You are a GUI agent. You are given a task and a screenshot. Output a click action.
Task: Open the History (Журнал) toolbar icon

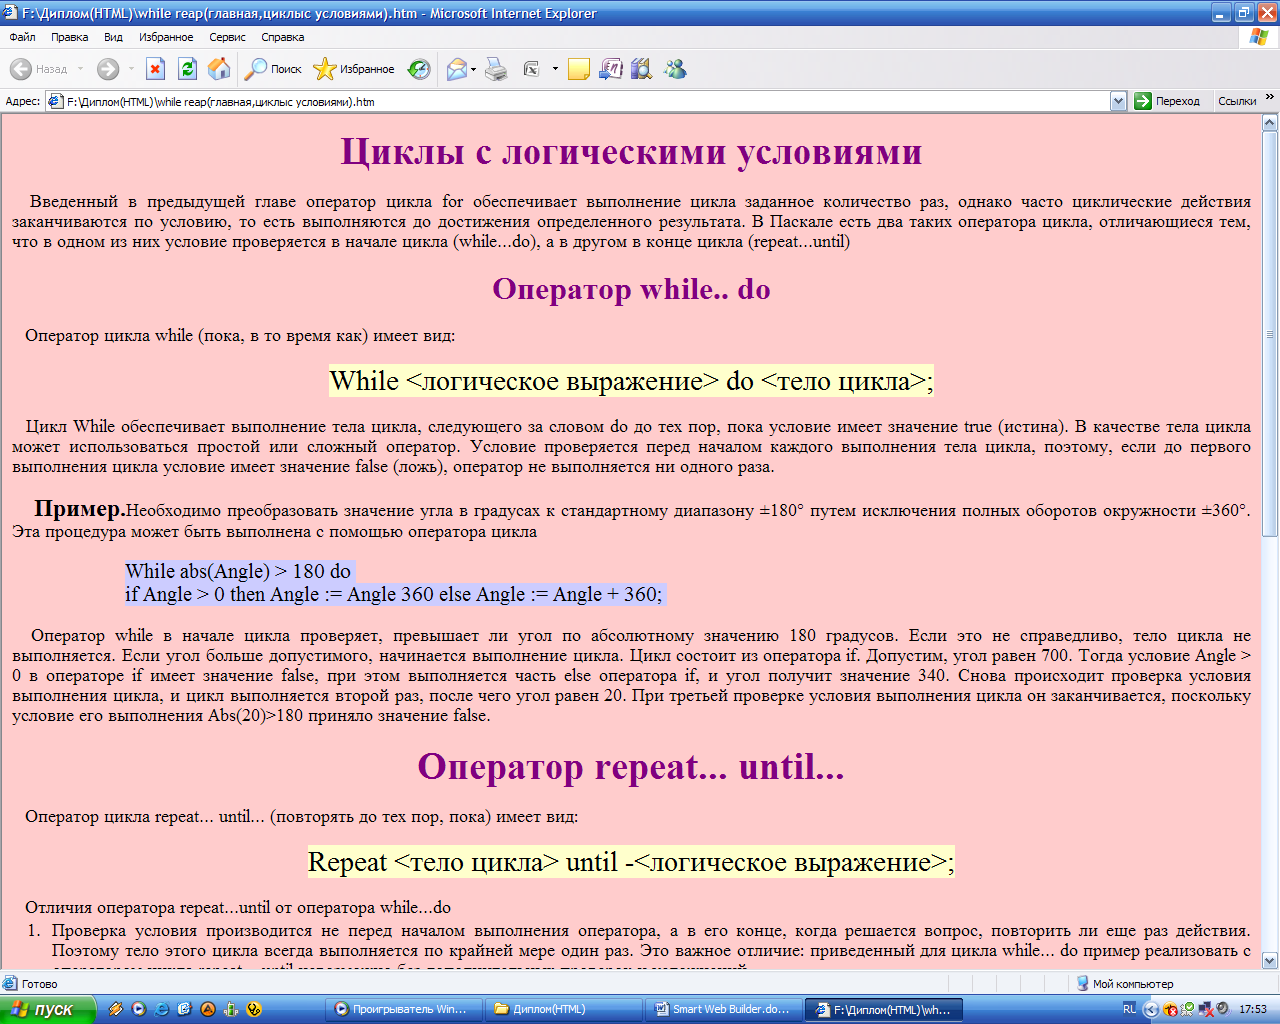(x=420, y=69)
